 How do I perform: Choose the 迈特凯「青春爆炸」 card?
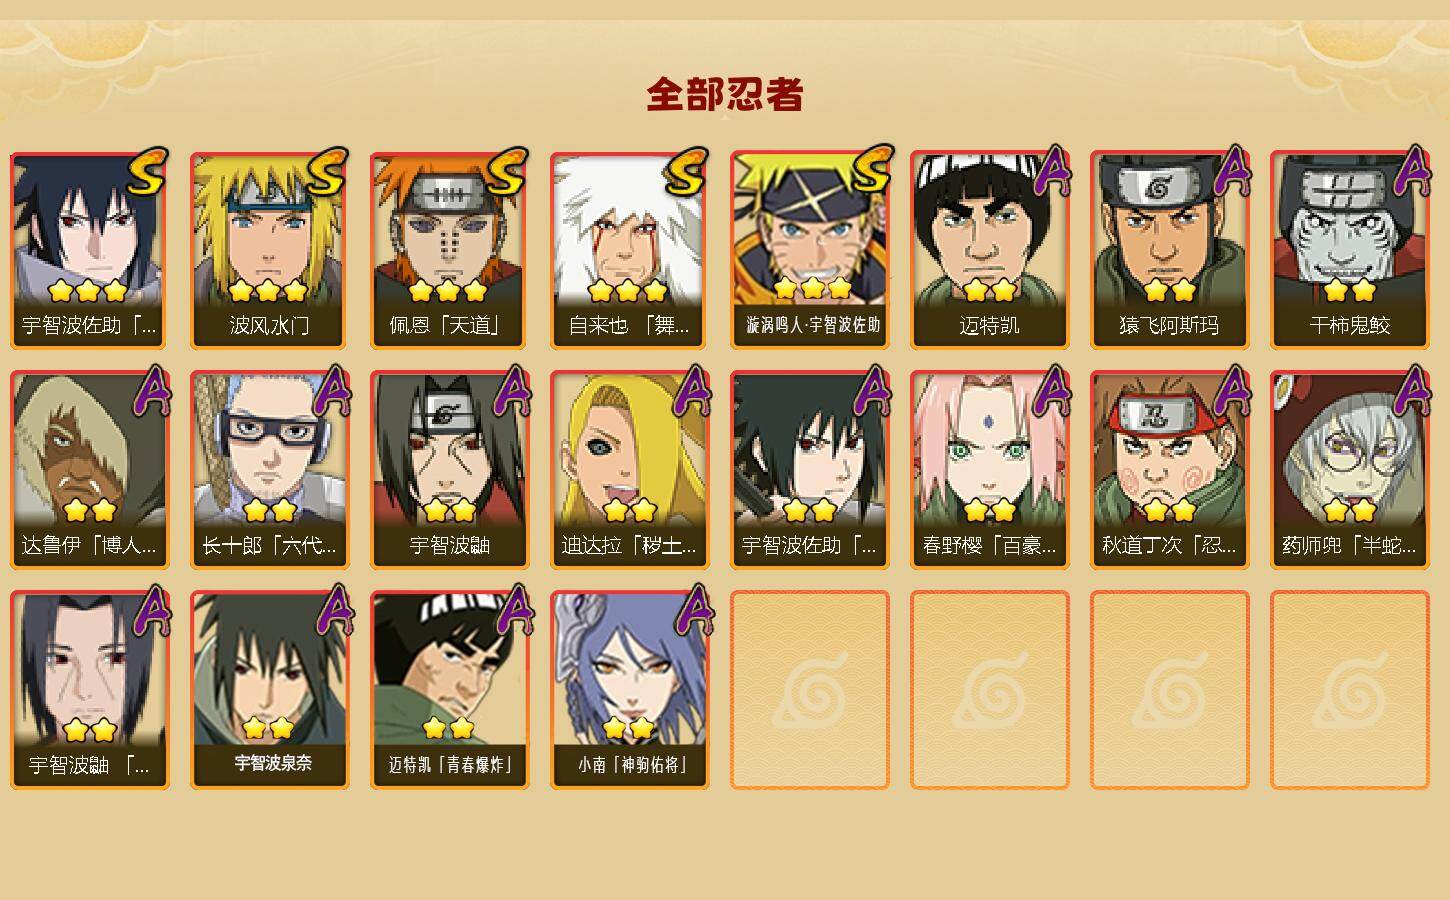[449, 690]
